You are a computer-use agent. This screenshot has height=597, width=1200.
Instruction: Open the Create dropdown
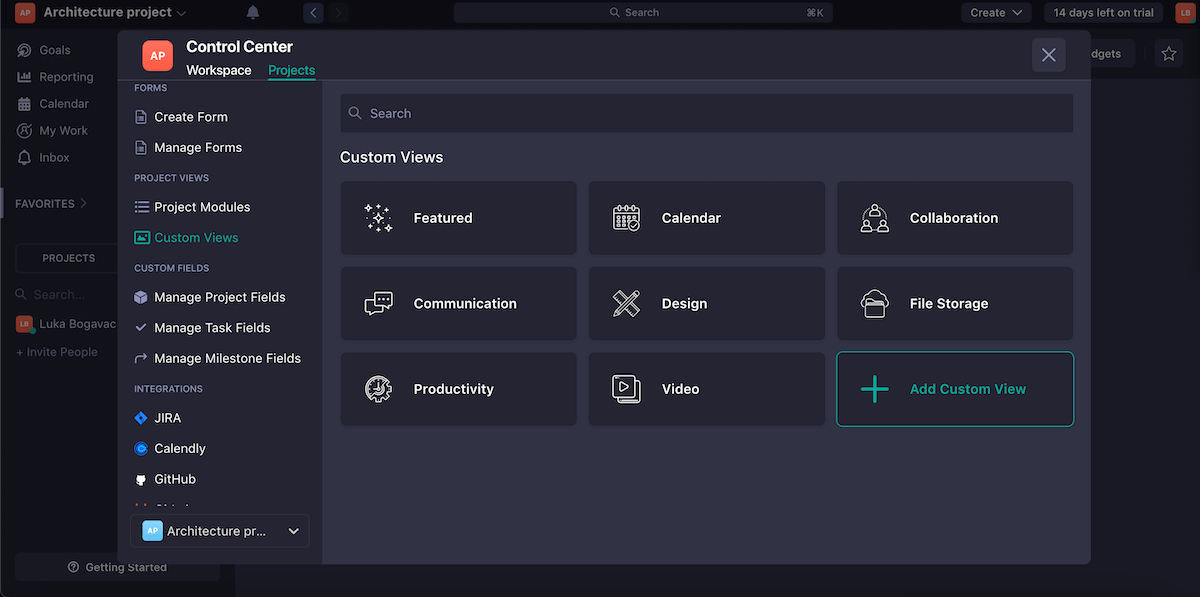pyautogui.click(x=995, y=12)
